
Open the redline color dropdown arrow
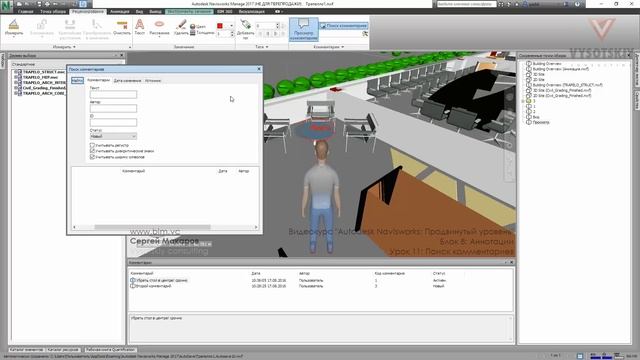point(231,26)
